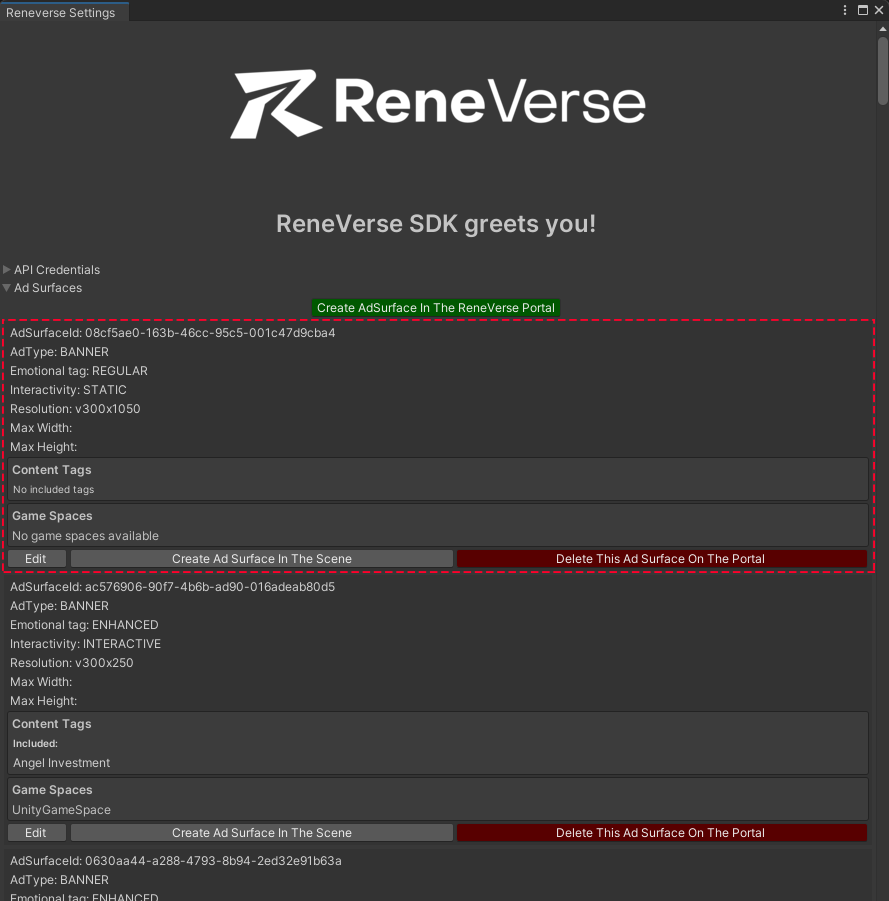Click the 'Included:' label under Content Tags
Viewport: 889px width, 901px height.
click(35, 744)
